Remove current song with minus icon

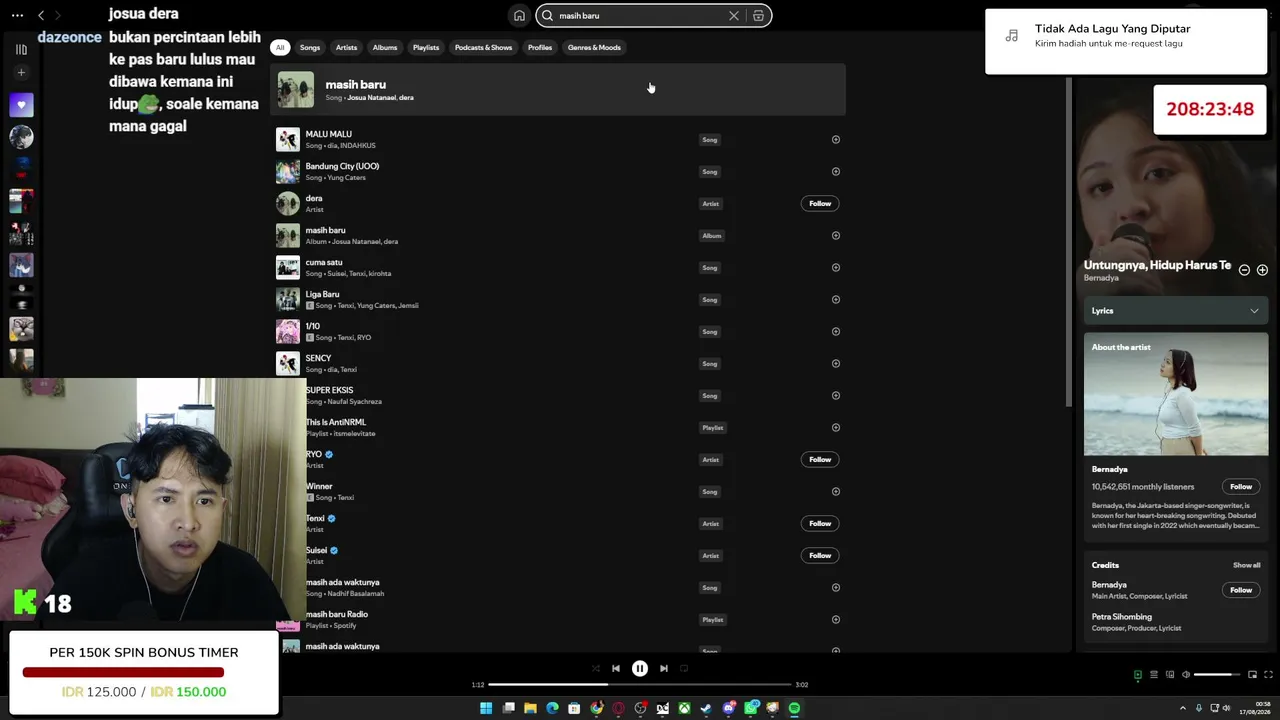click(1244, 270)
